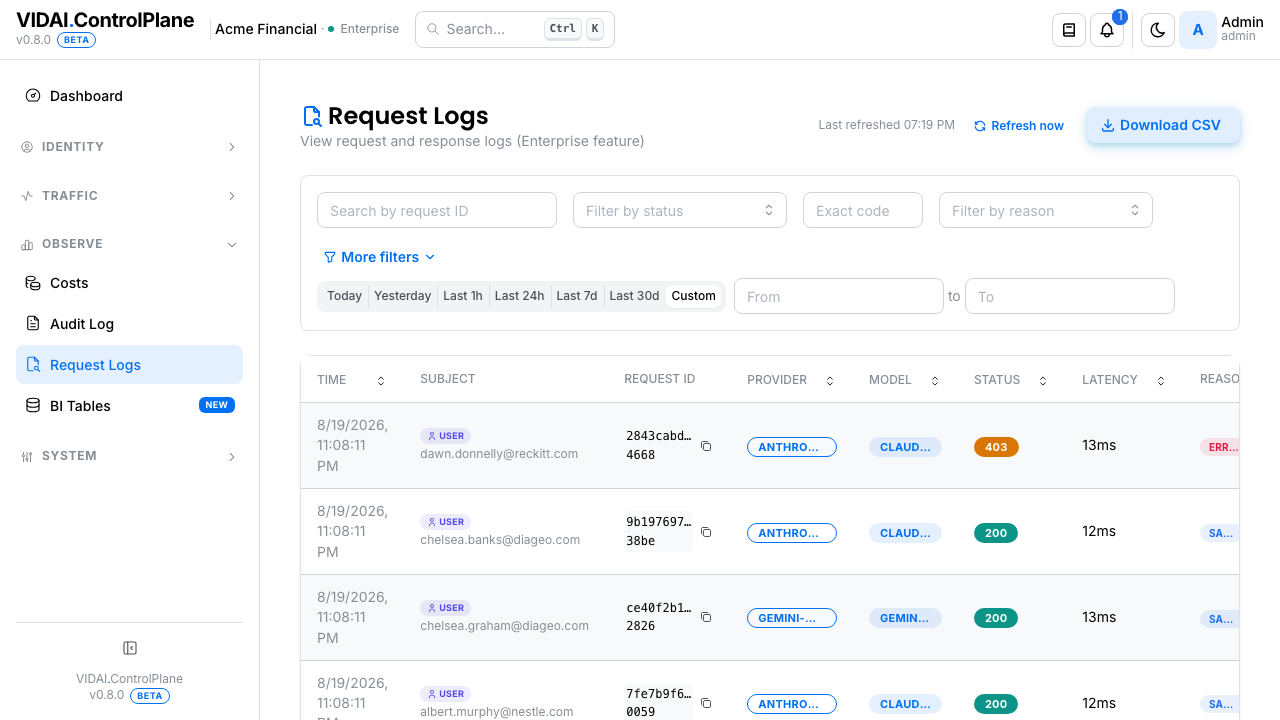
Task: Expand the IDENTITY section
Action: (129, 147)
